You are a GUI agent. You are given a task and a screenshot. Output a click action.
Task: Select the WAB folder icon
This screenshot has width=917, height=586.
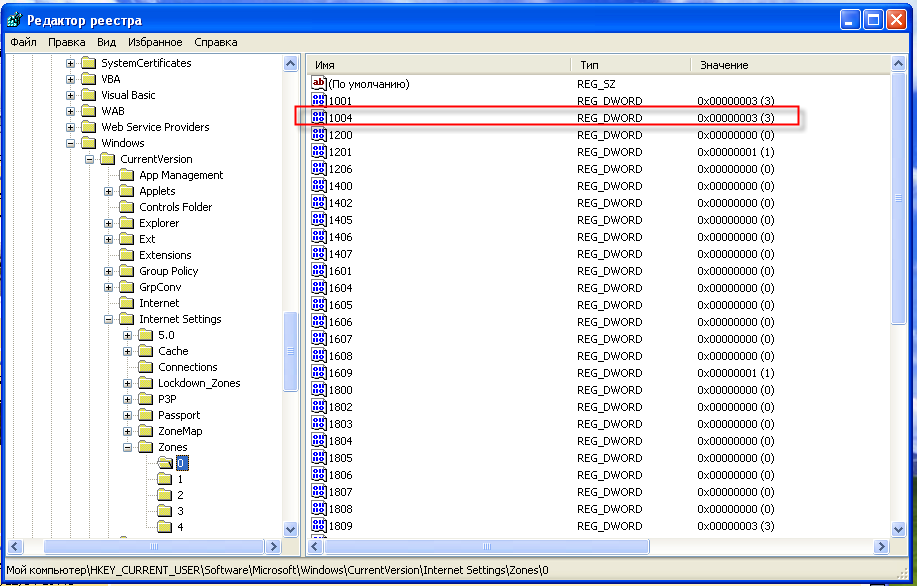pos(88,111)
